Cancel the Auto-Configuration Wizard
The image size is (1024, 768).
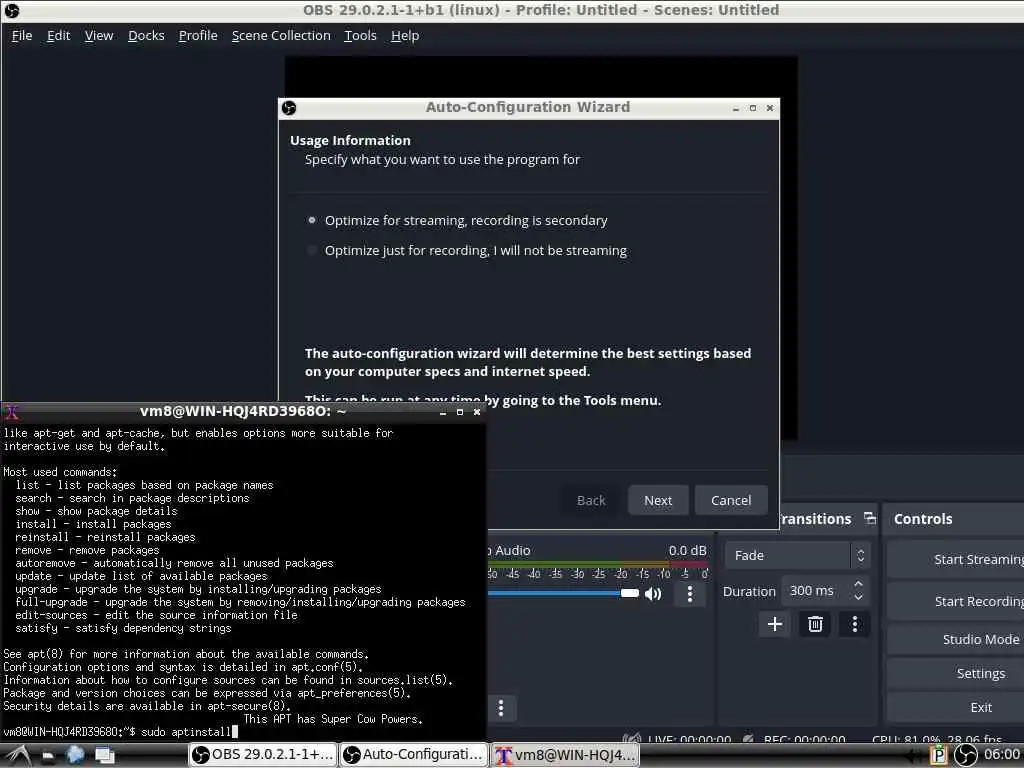[x=731, y=500]
